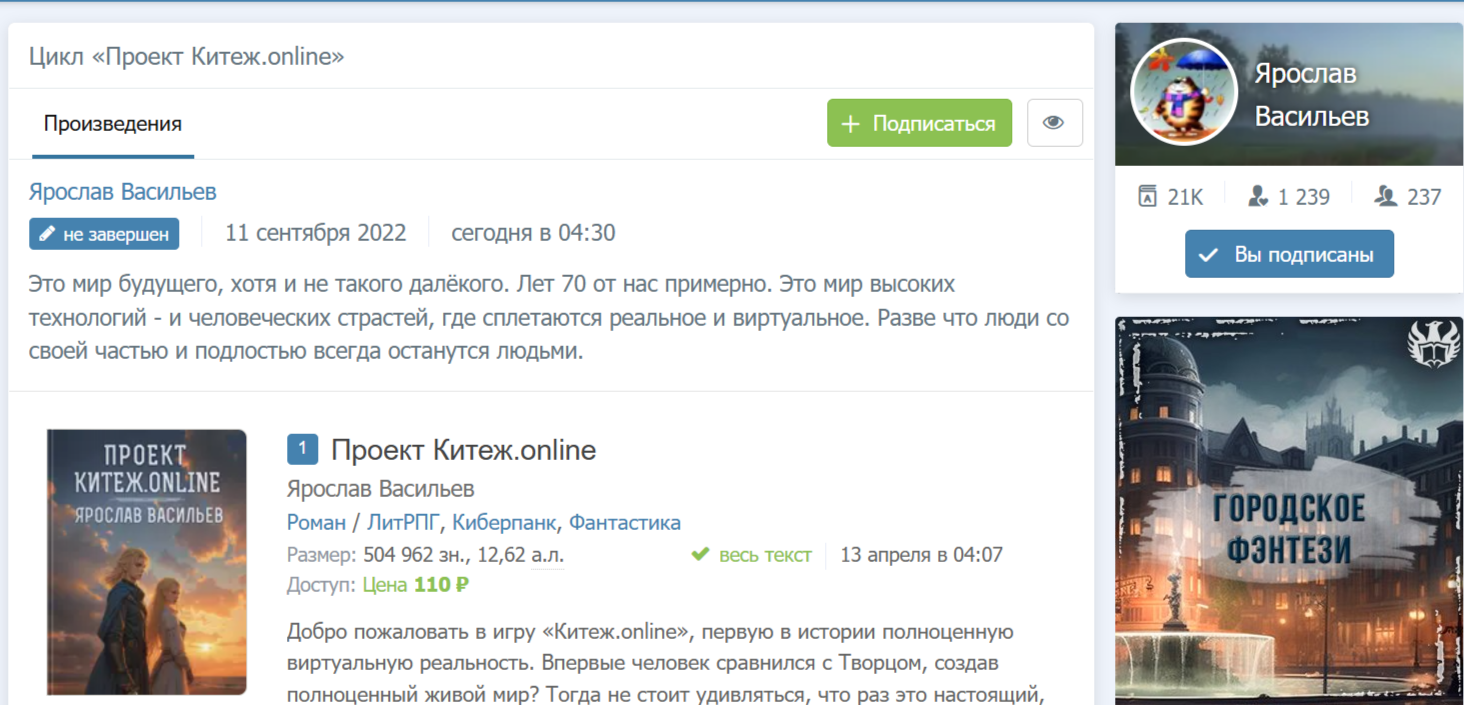Click the 21K books count icon
The height and width of the screenshot is (705, 1464).
point(1148,196)
